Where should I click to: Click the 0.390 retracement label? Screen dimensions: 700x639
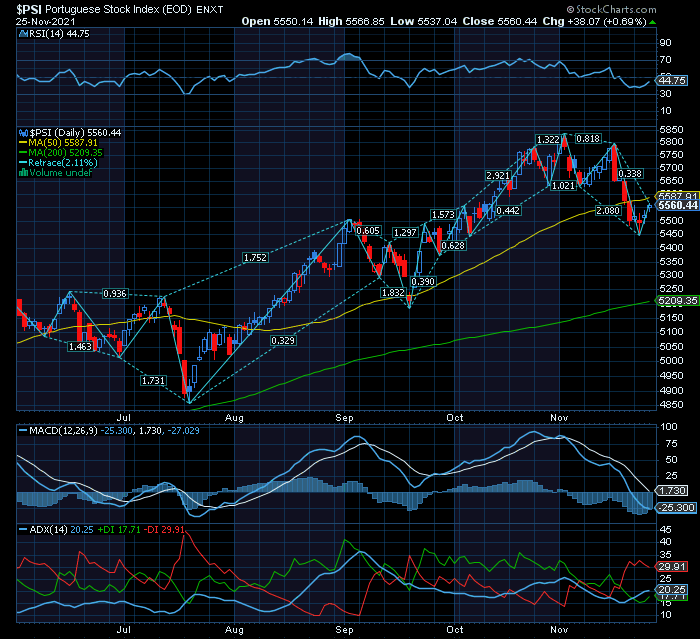coord(423,282)
